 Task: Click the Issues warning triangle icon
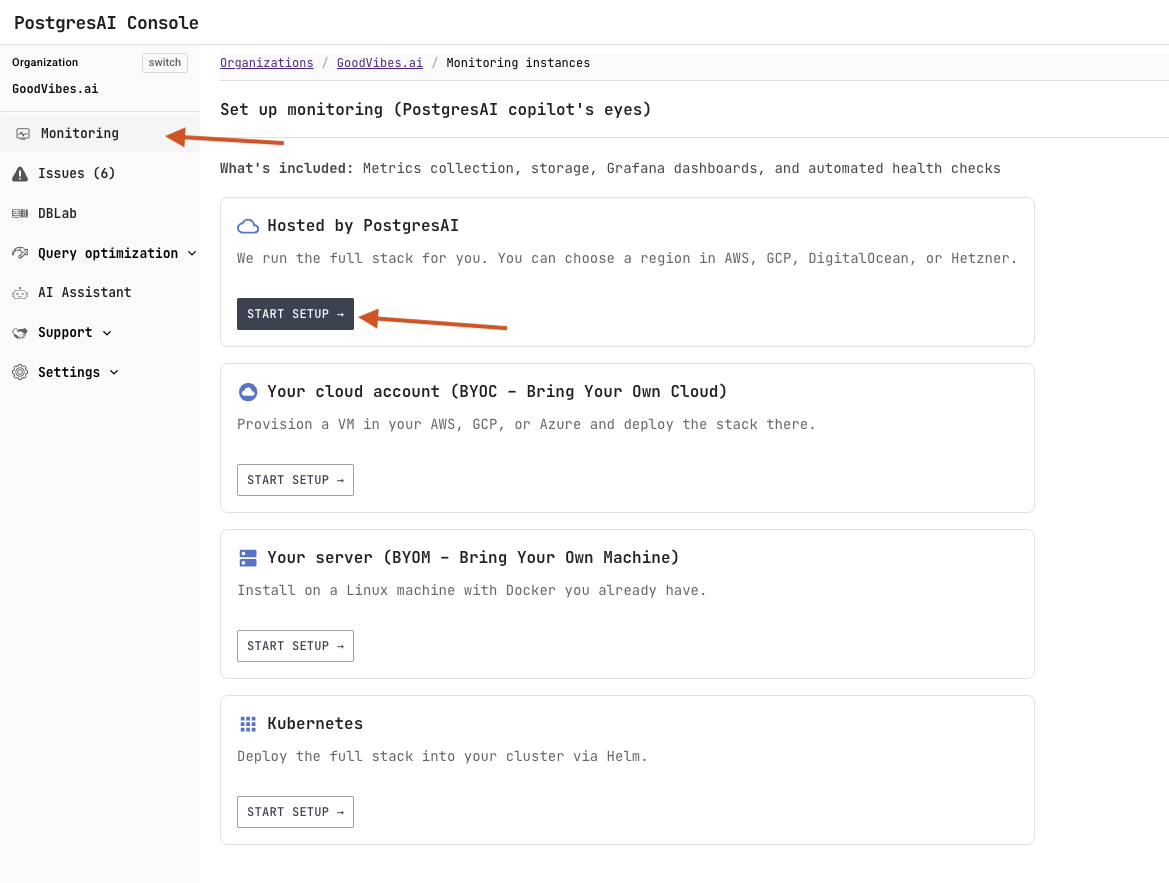pyautogui.click(x=20, y=173)
